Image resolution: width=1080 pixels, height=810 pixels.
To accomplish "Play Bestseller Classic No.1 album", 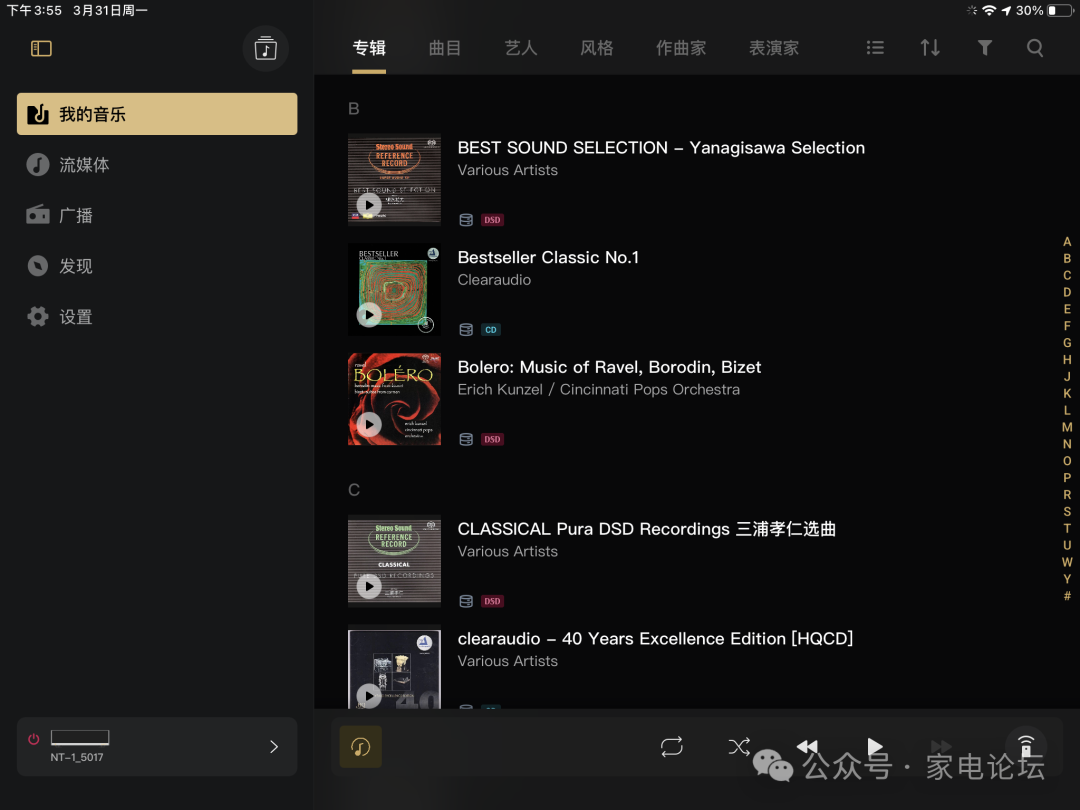I will click(x=370, y=315).
